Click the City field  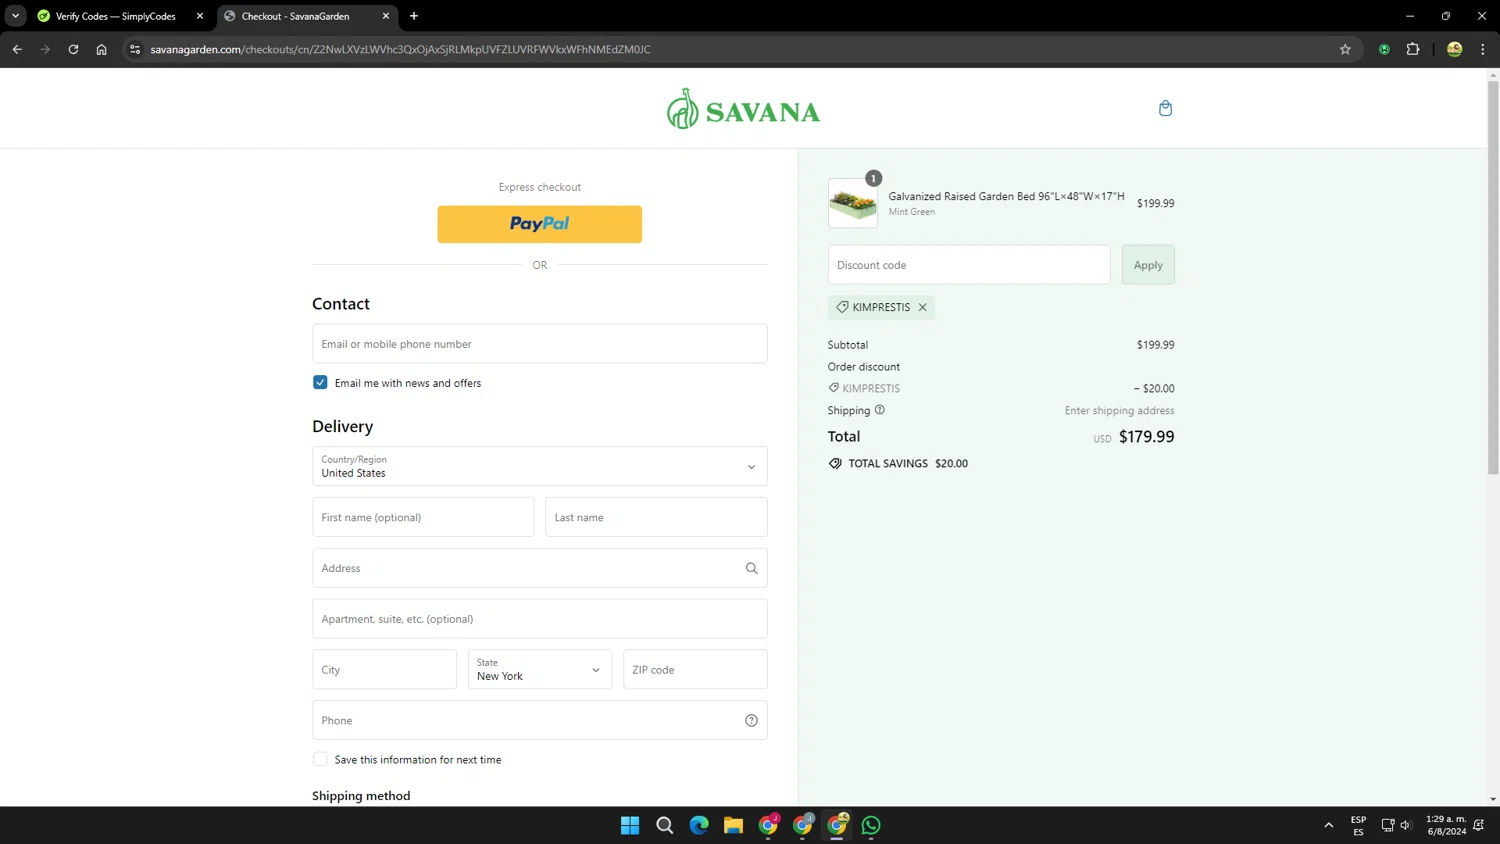pyautogui.click(x=384, y=669)
